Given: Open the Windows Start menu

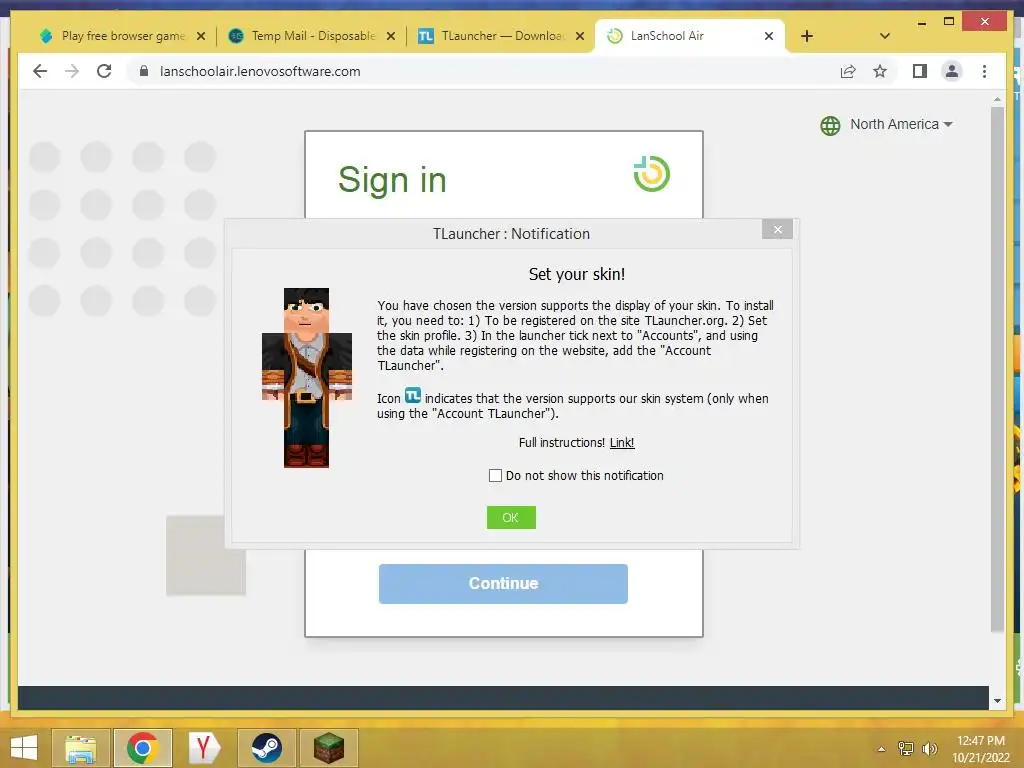Looking at the screenshot, I should coord(24,748).
